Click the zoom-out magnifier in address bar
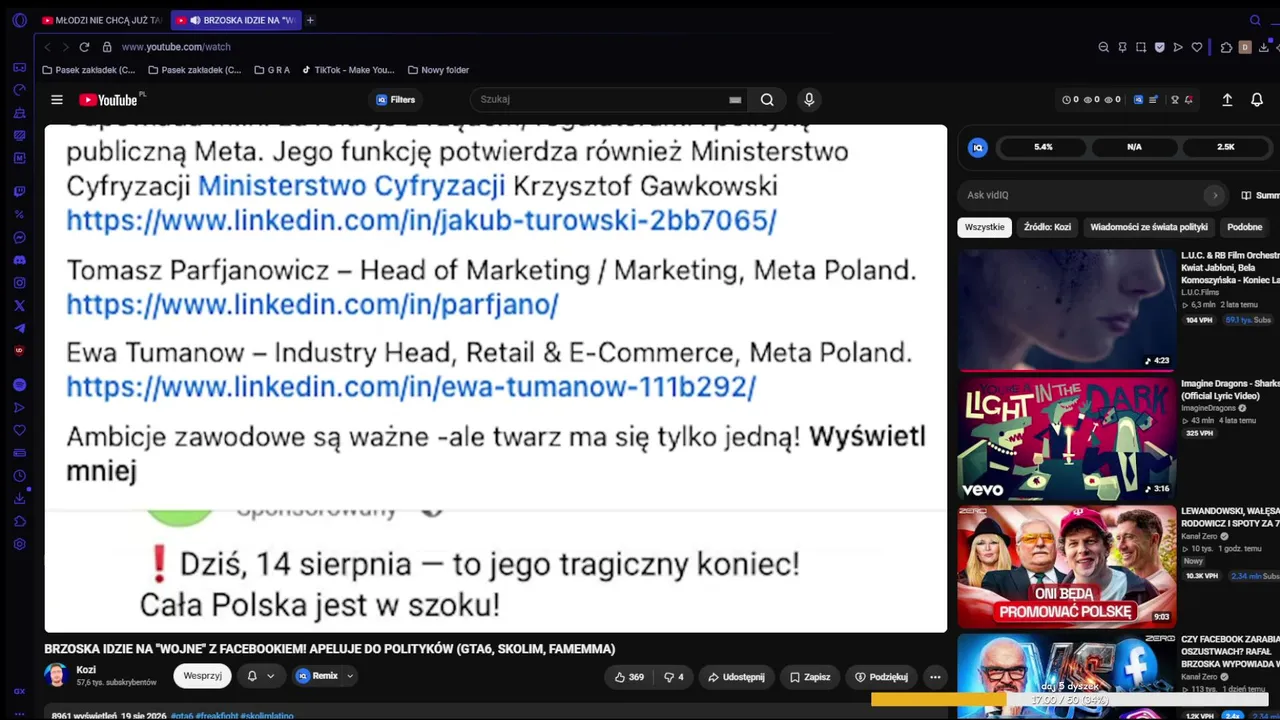This screenshot has width=1280, height=720. 1104,47
